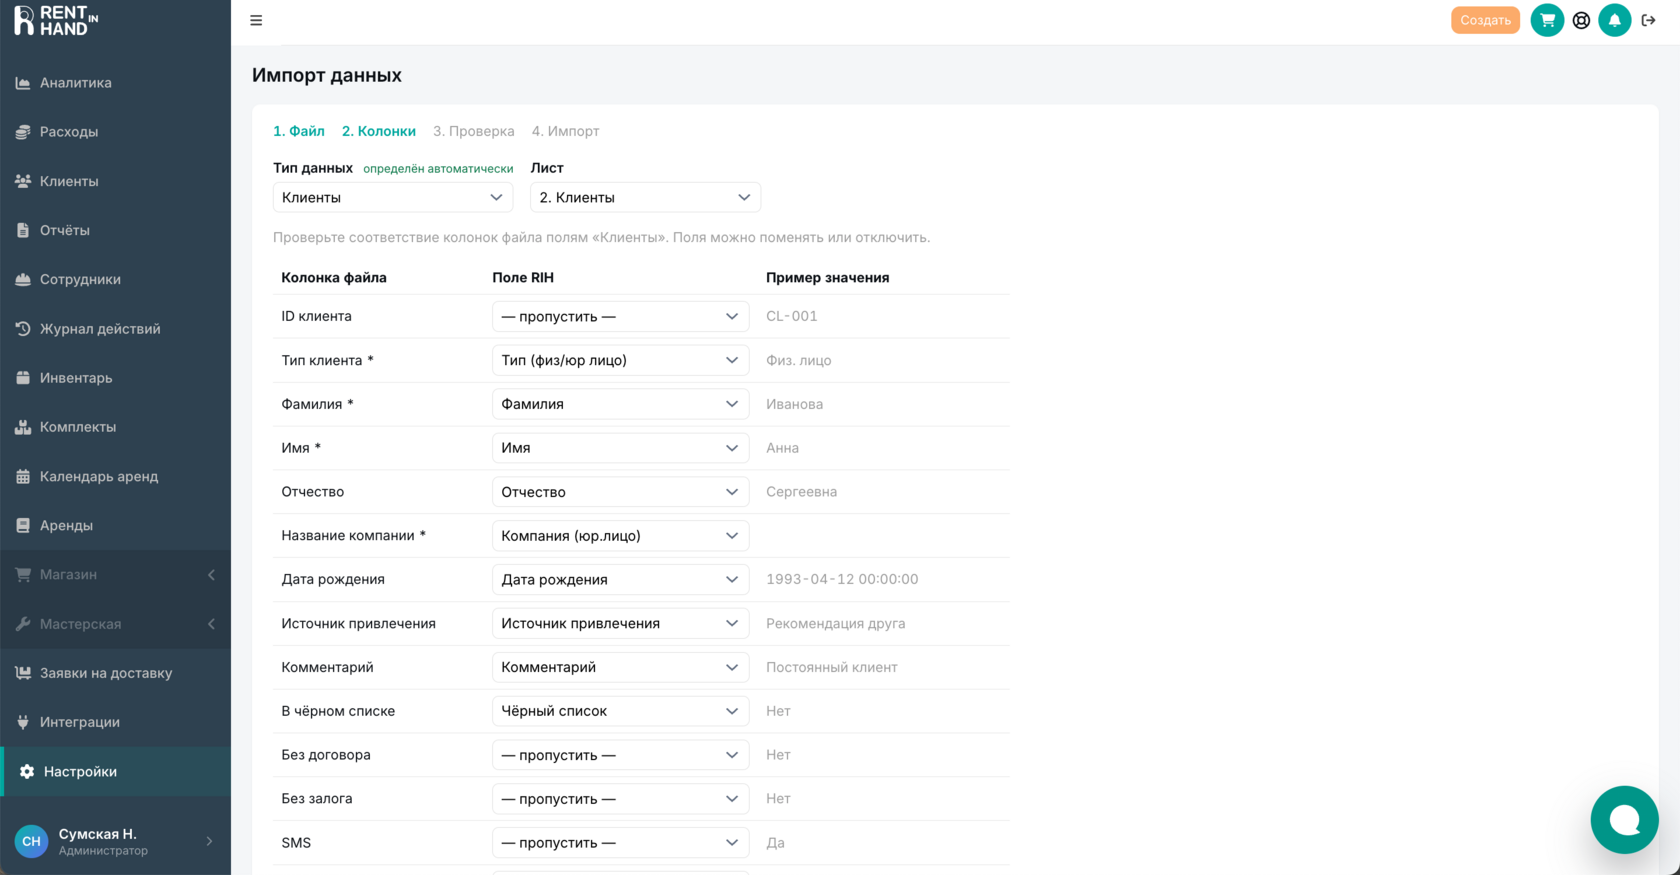Open Аналитика in the sidebar
Image resolution: width=1680 pixels, height=875 pixels.
tap(115, 83)
